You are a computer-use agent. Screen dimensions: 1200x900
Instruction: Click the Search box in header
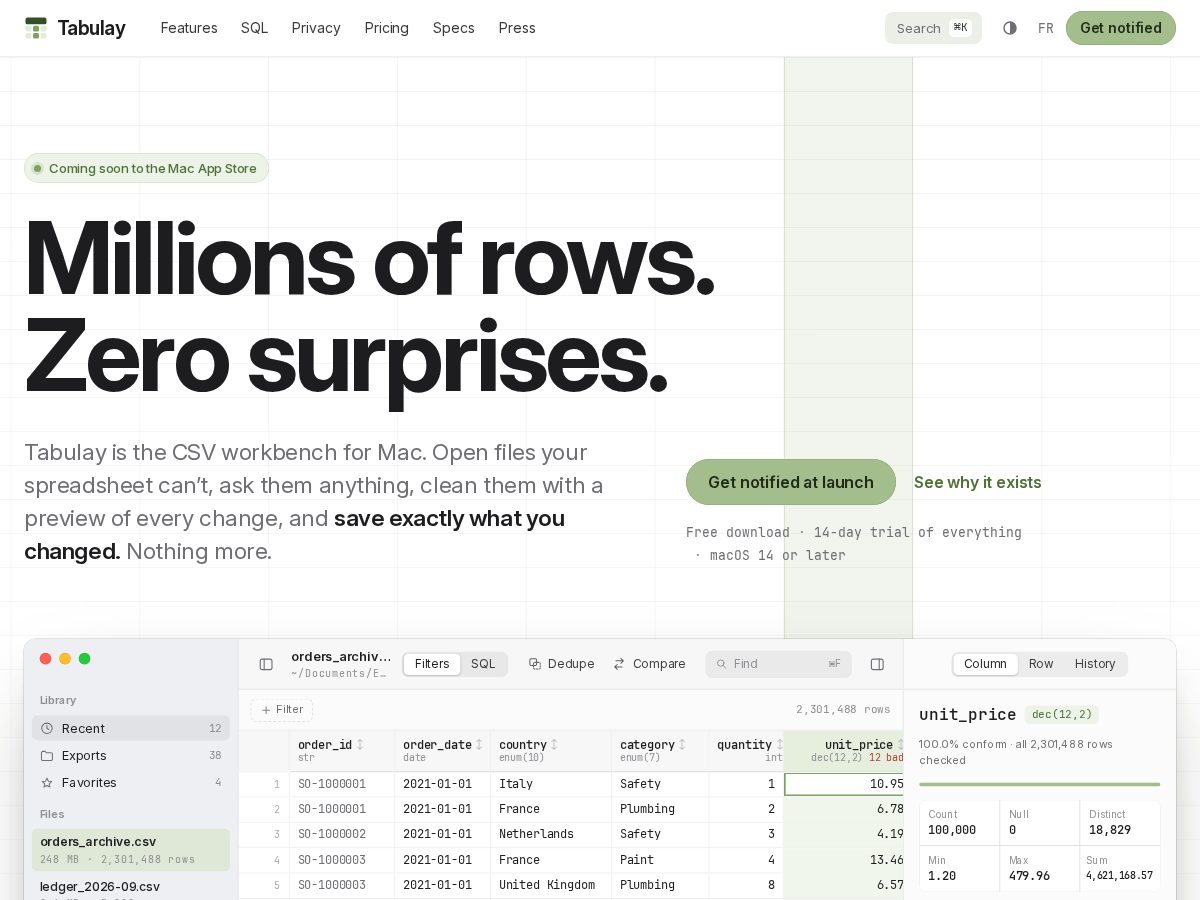pos(933,28)
